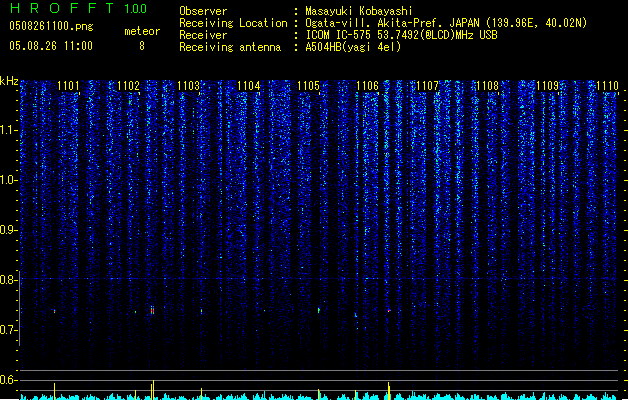Select the Ogata-vill. Akita-Pref. JAPAN location text

click(446, 23)
